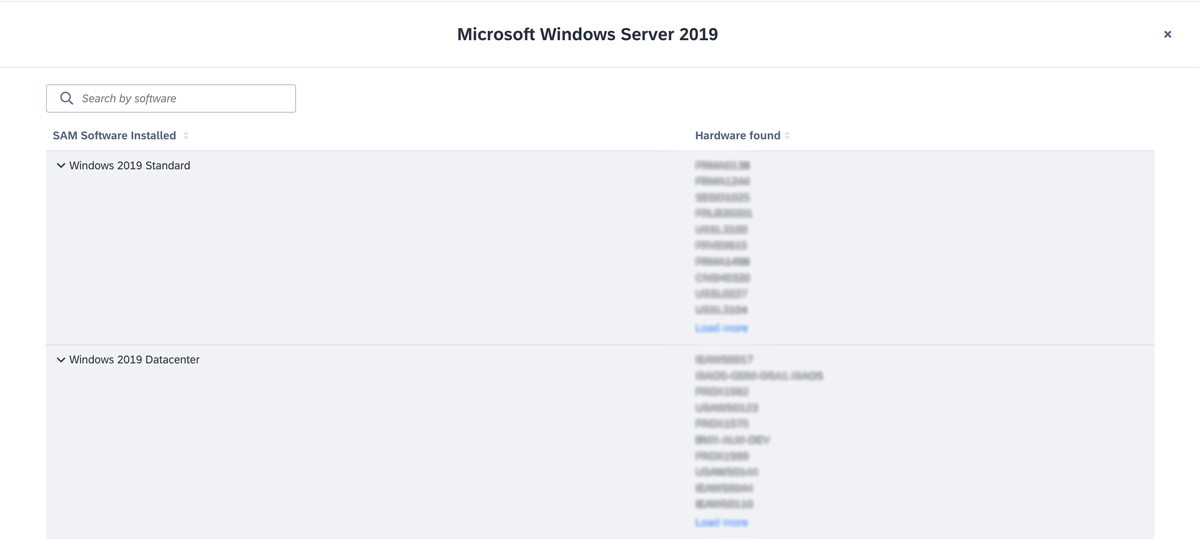Screen dimensions: 1200x556
Task: Click Load more under Windows 2019 Standard
Action: coord(721,328)
